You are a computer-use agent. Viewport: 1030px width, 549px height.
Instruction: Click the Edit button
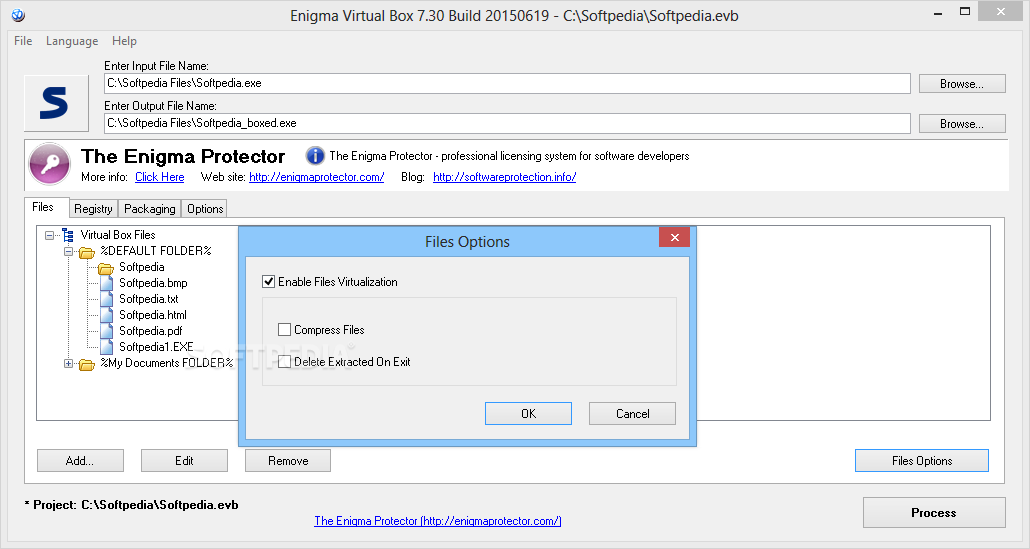click(x=184, y=461)
